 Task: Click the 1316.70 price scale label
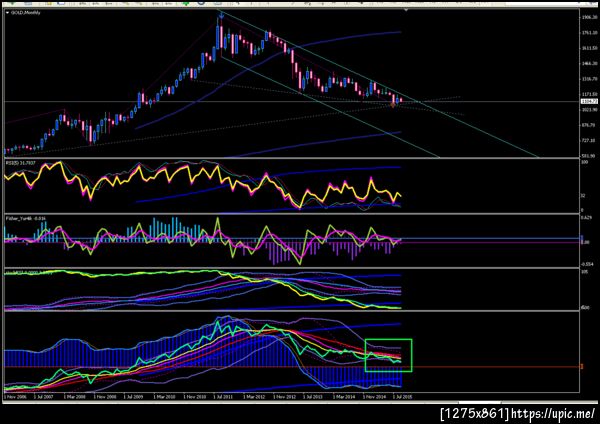click(590, 79)
